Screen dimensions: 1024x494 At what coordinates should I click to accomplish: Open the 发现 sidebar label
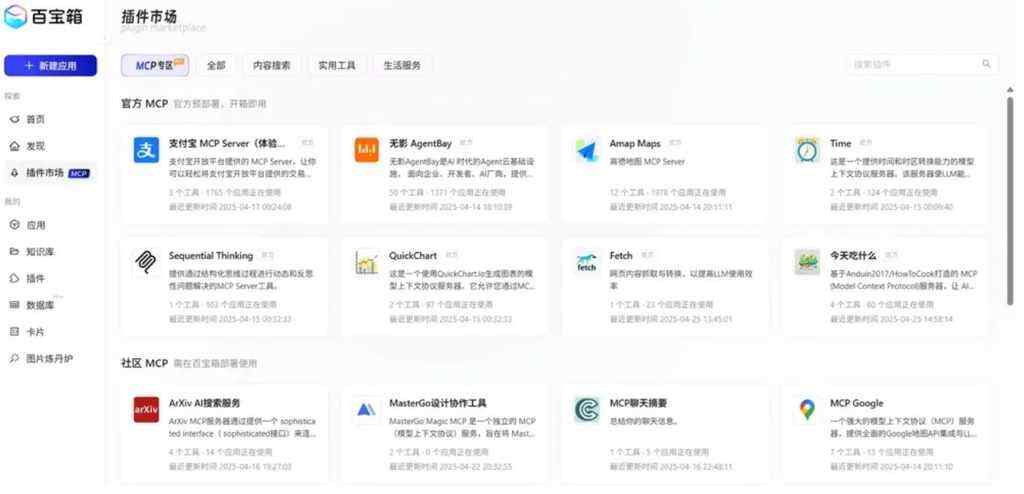(36, 146)
